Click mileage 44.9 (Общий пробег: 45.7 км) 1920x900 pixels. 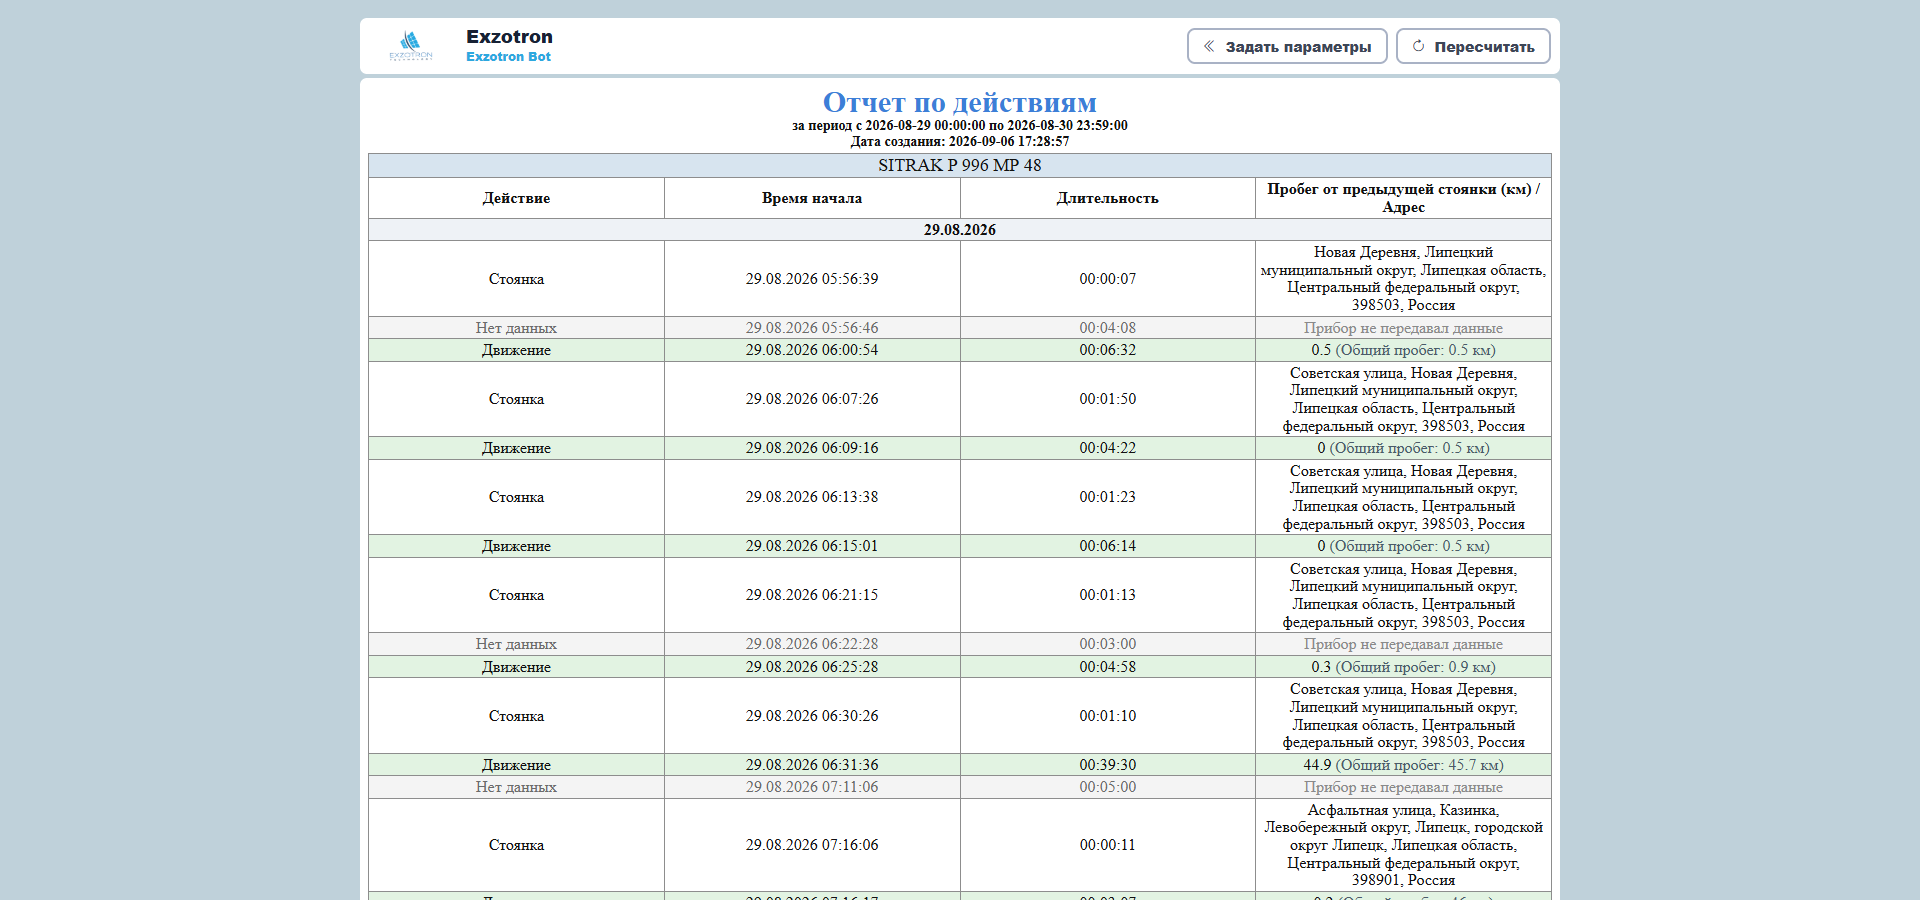point(1403,765)
